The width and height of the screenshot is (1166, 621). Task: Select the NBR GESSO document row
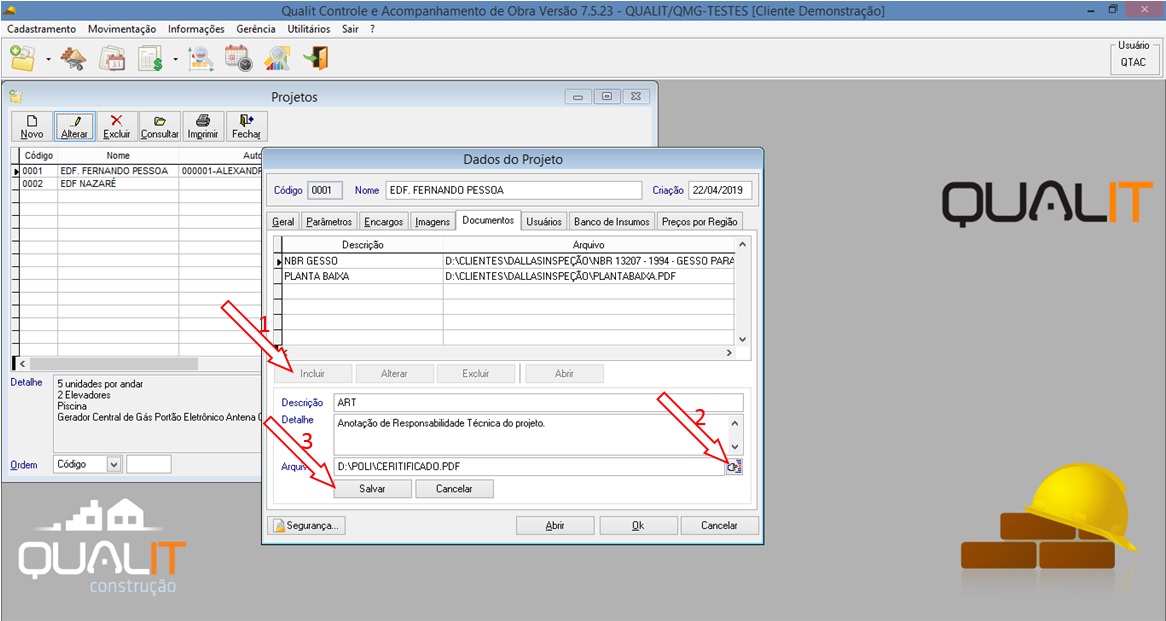(x=508, y=261)
